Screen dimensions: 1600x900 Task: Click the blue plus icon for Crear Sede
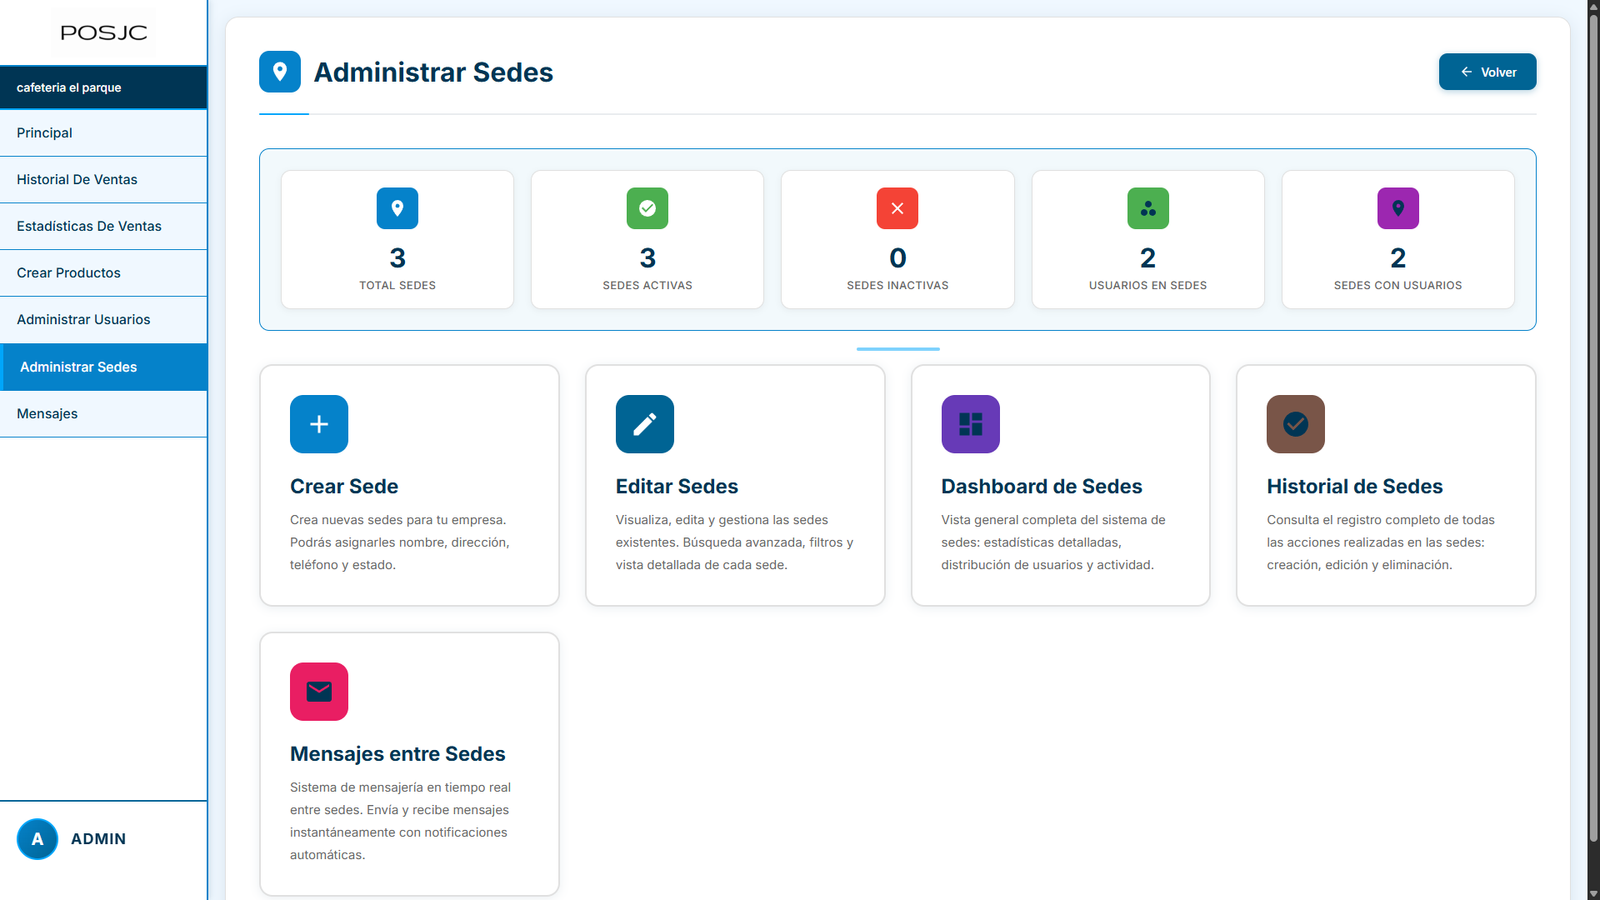[319, 424]
